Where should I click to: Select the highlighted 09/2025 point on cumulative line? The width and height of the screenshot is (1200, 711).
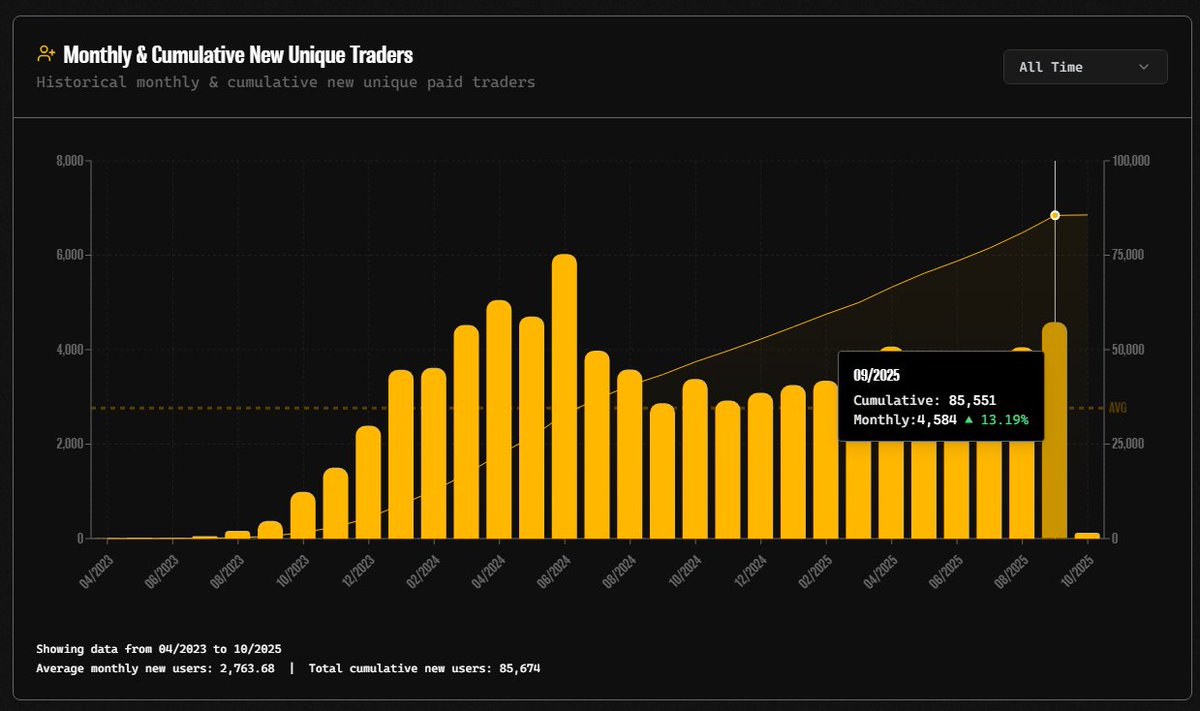click(x=1054, y=214)
